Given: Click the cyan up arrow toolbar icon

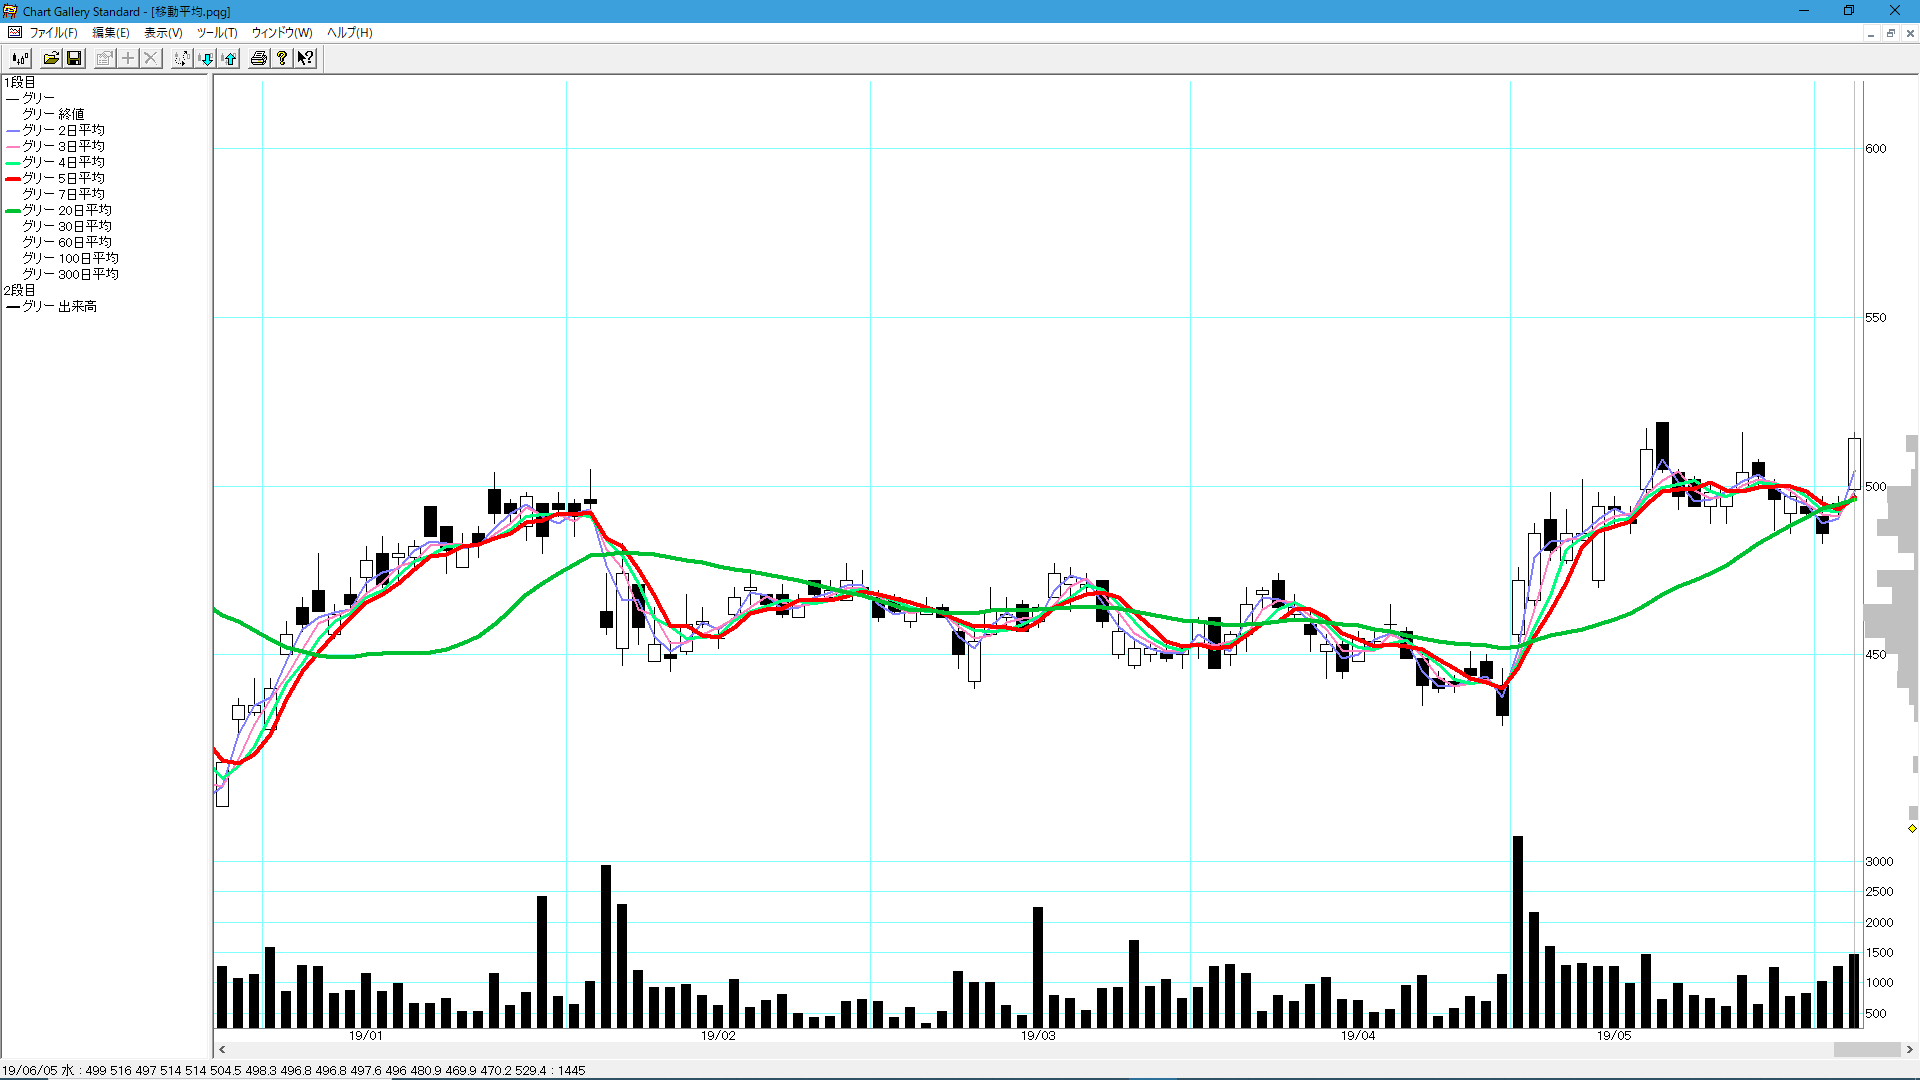Looking at the screenshot, I should tap(229, 58).
